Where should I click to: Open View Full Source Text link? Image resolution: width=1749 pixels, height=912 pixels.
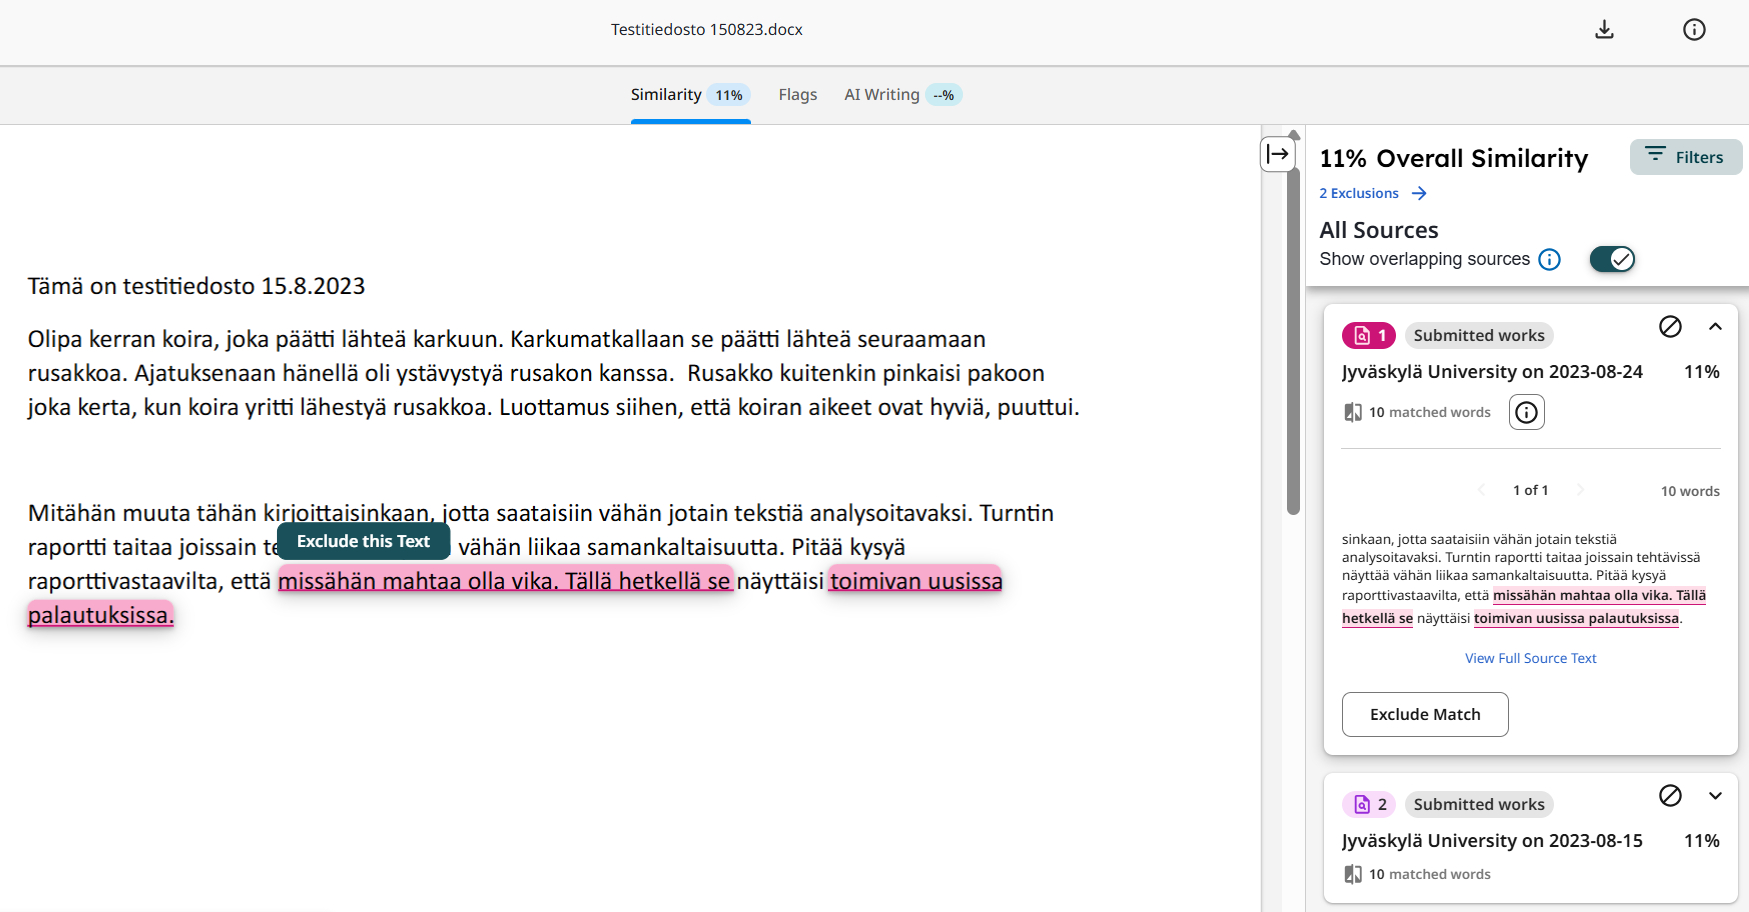point(1530,658)
